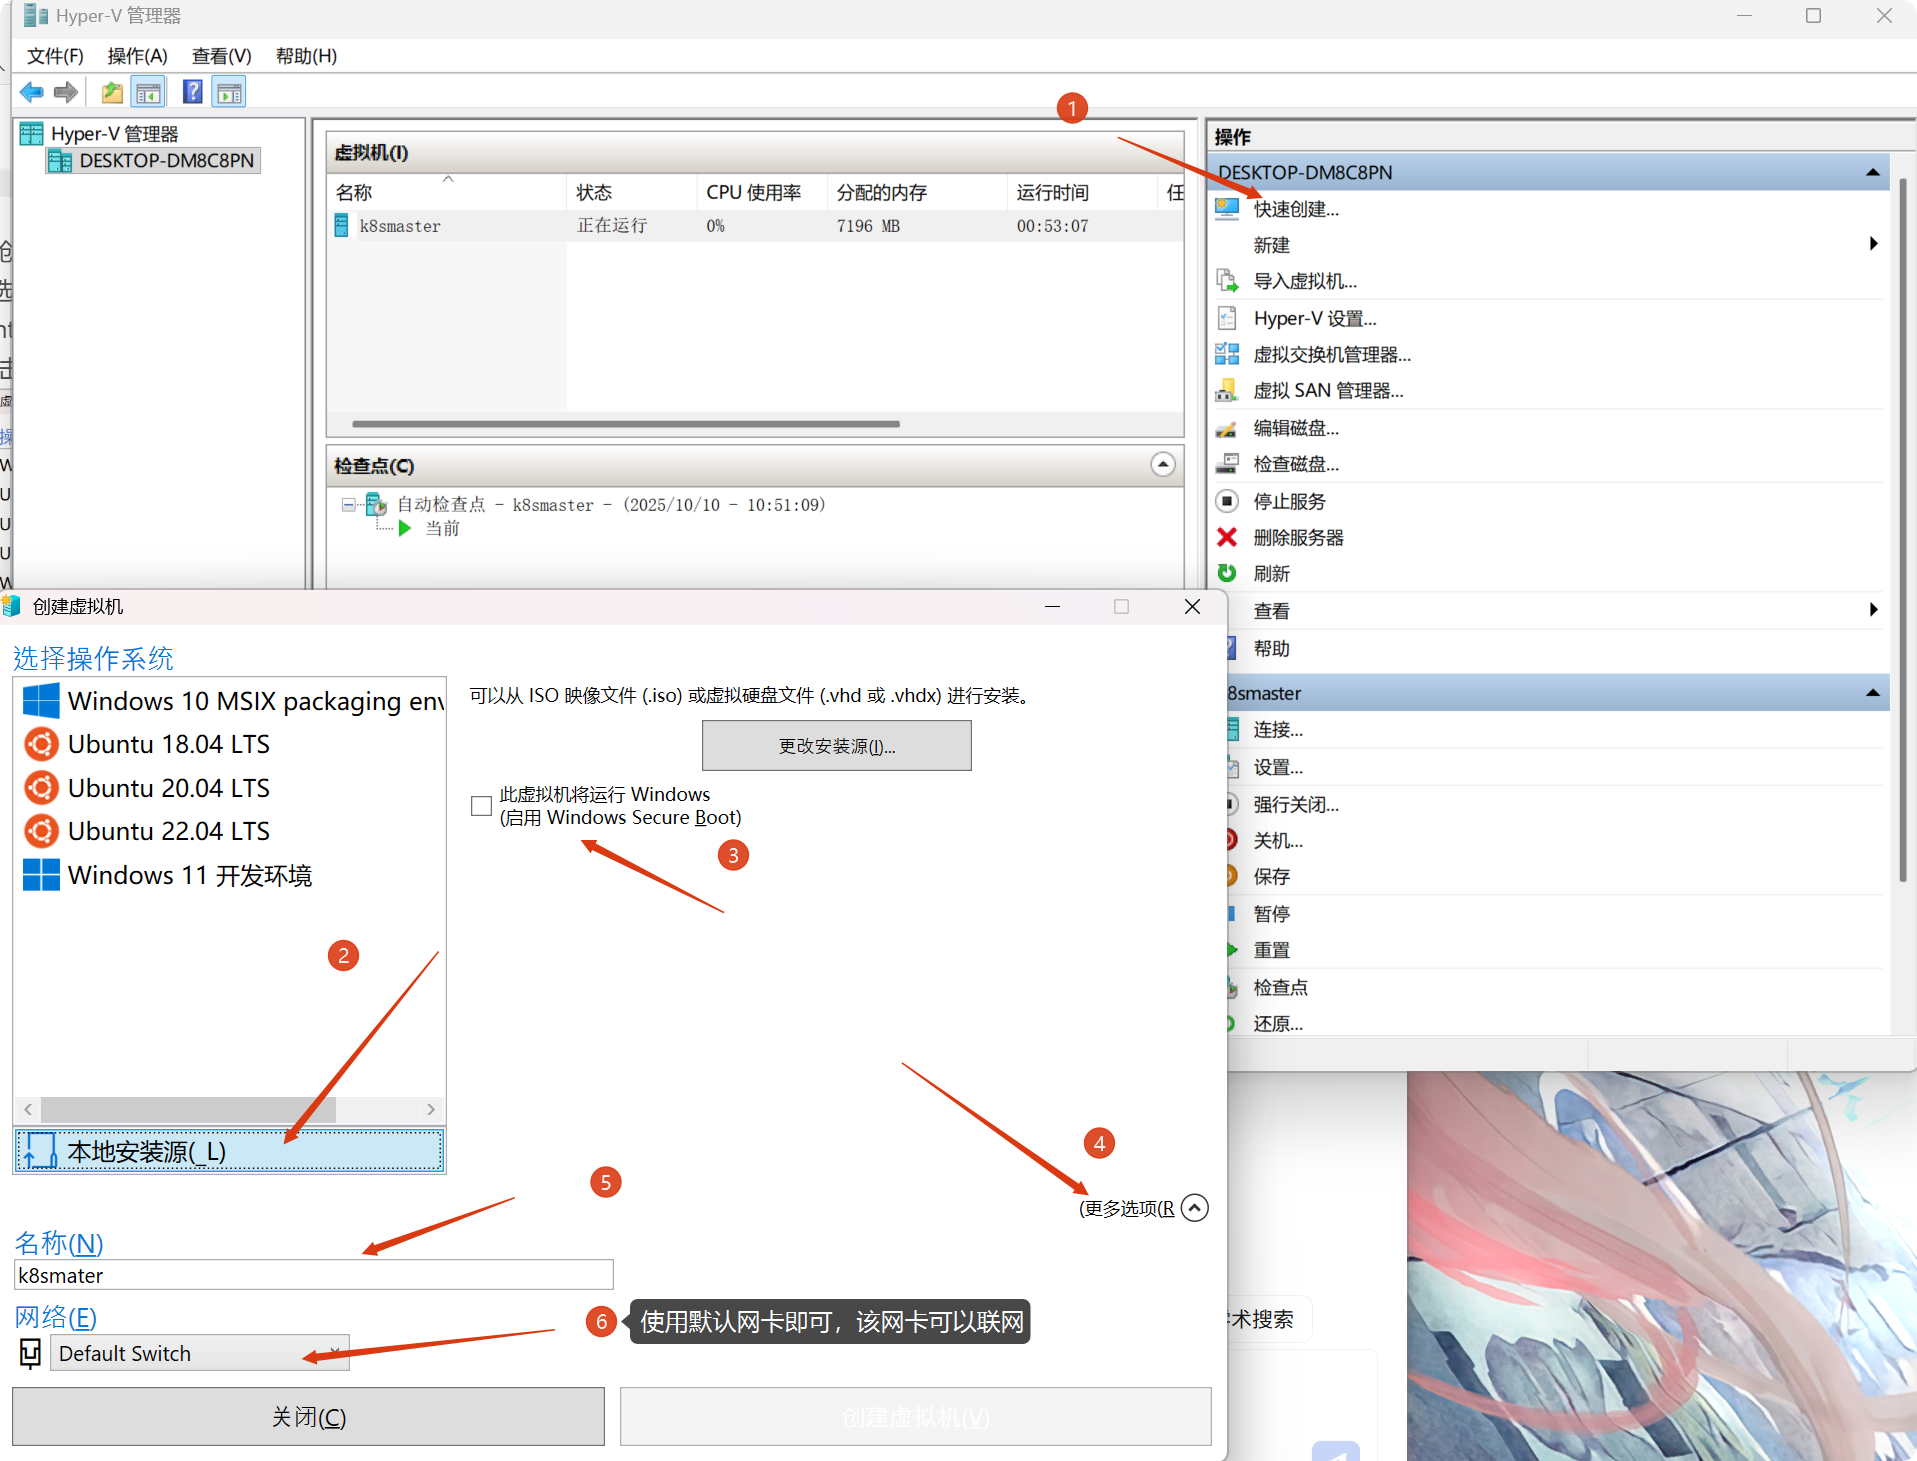Image resolution: width=1917 pixels, height=1461 pixels.
Task: Click the Import Virtual Machine (导入虚拟机) icon
Action: pos(1227,281)
